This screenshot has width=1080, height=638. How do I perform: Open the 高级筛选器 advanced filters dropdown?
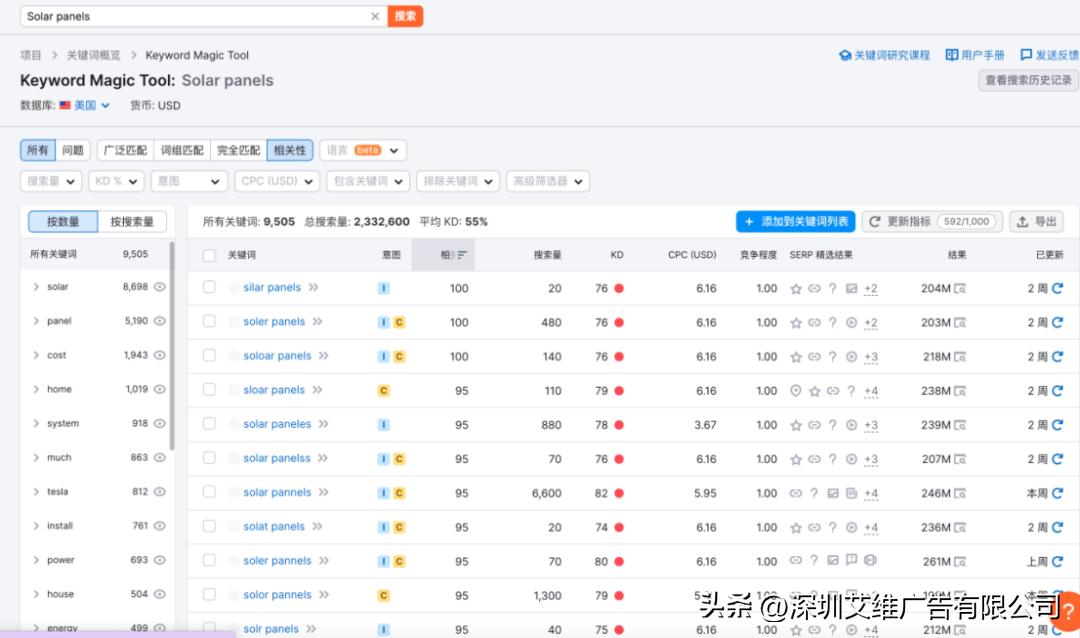click(x=547, y=181)
